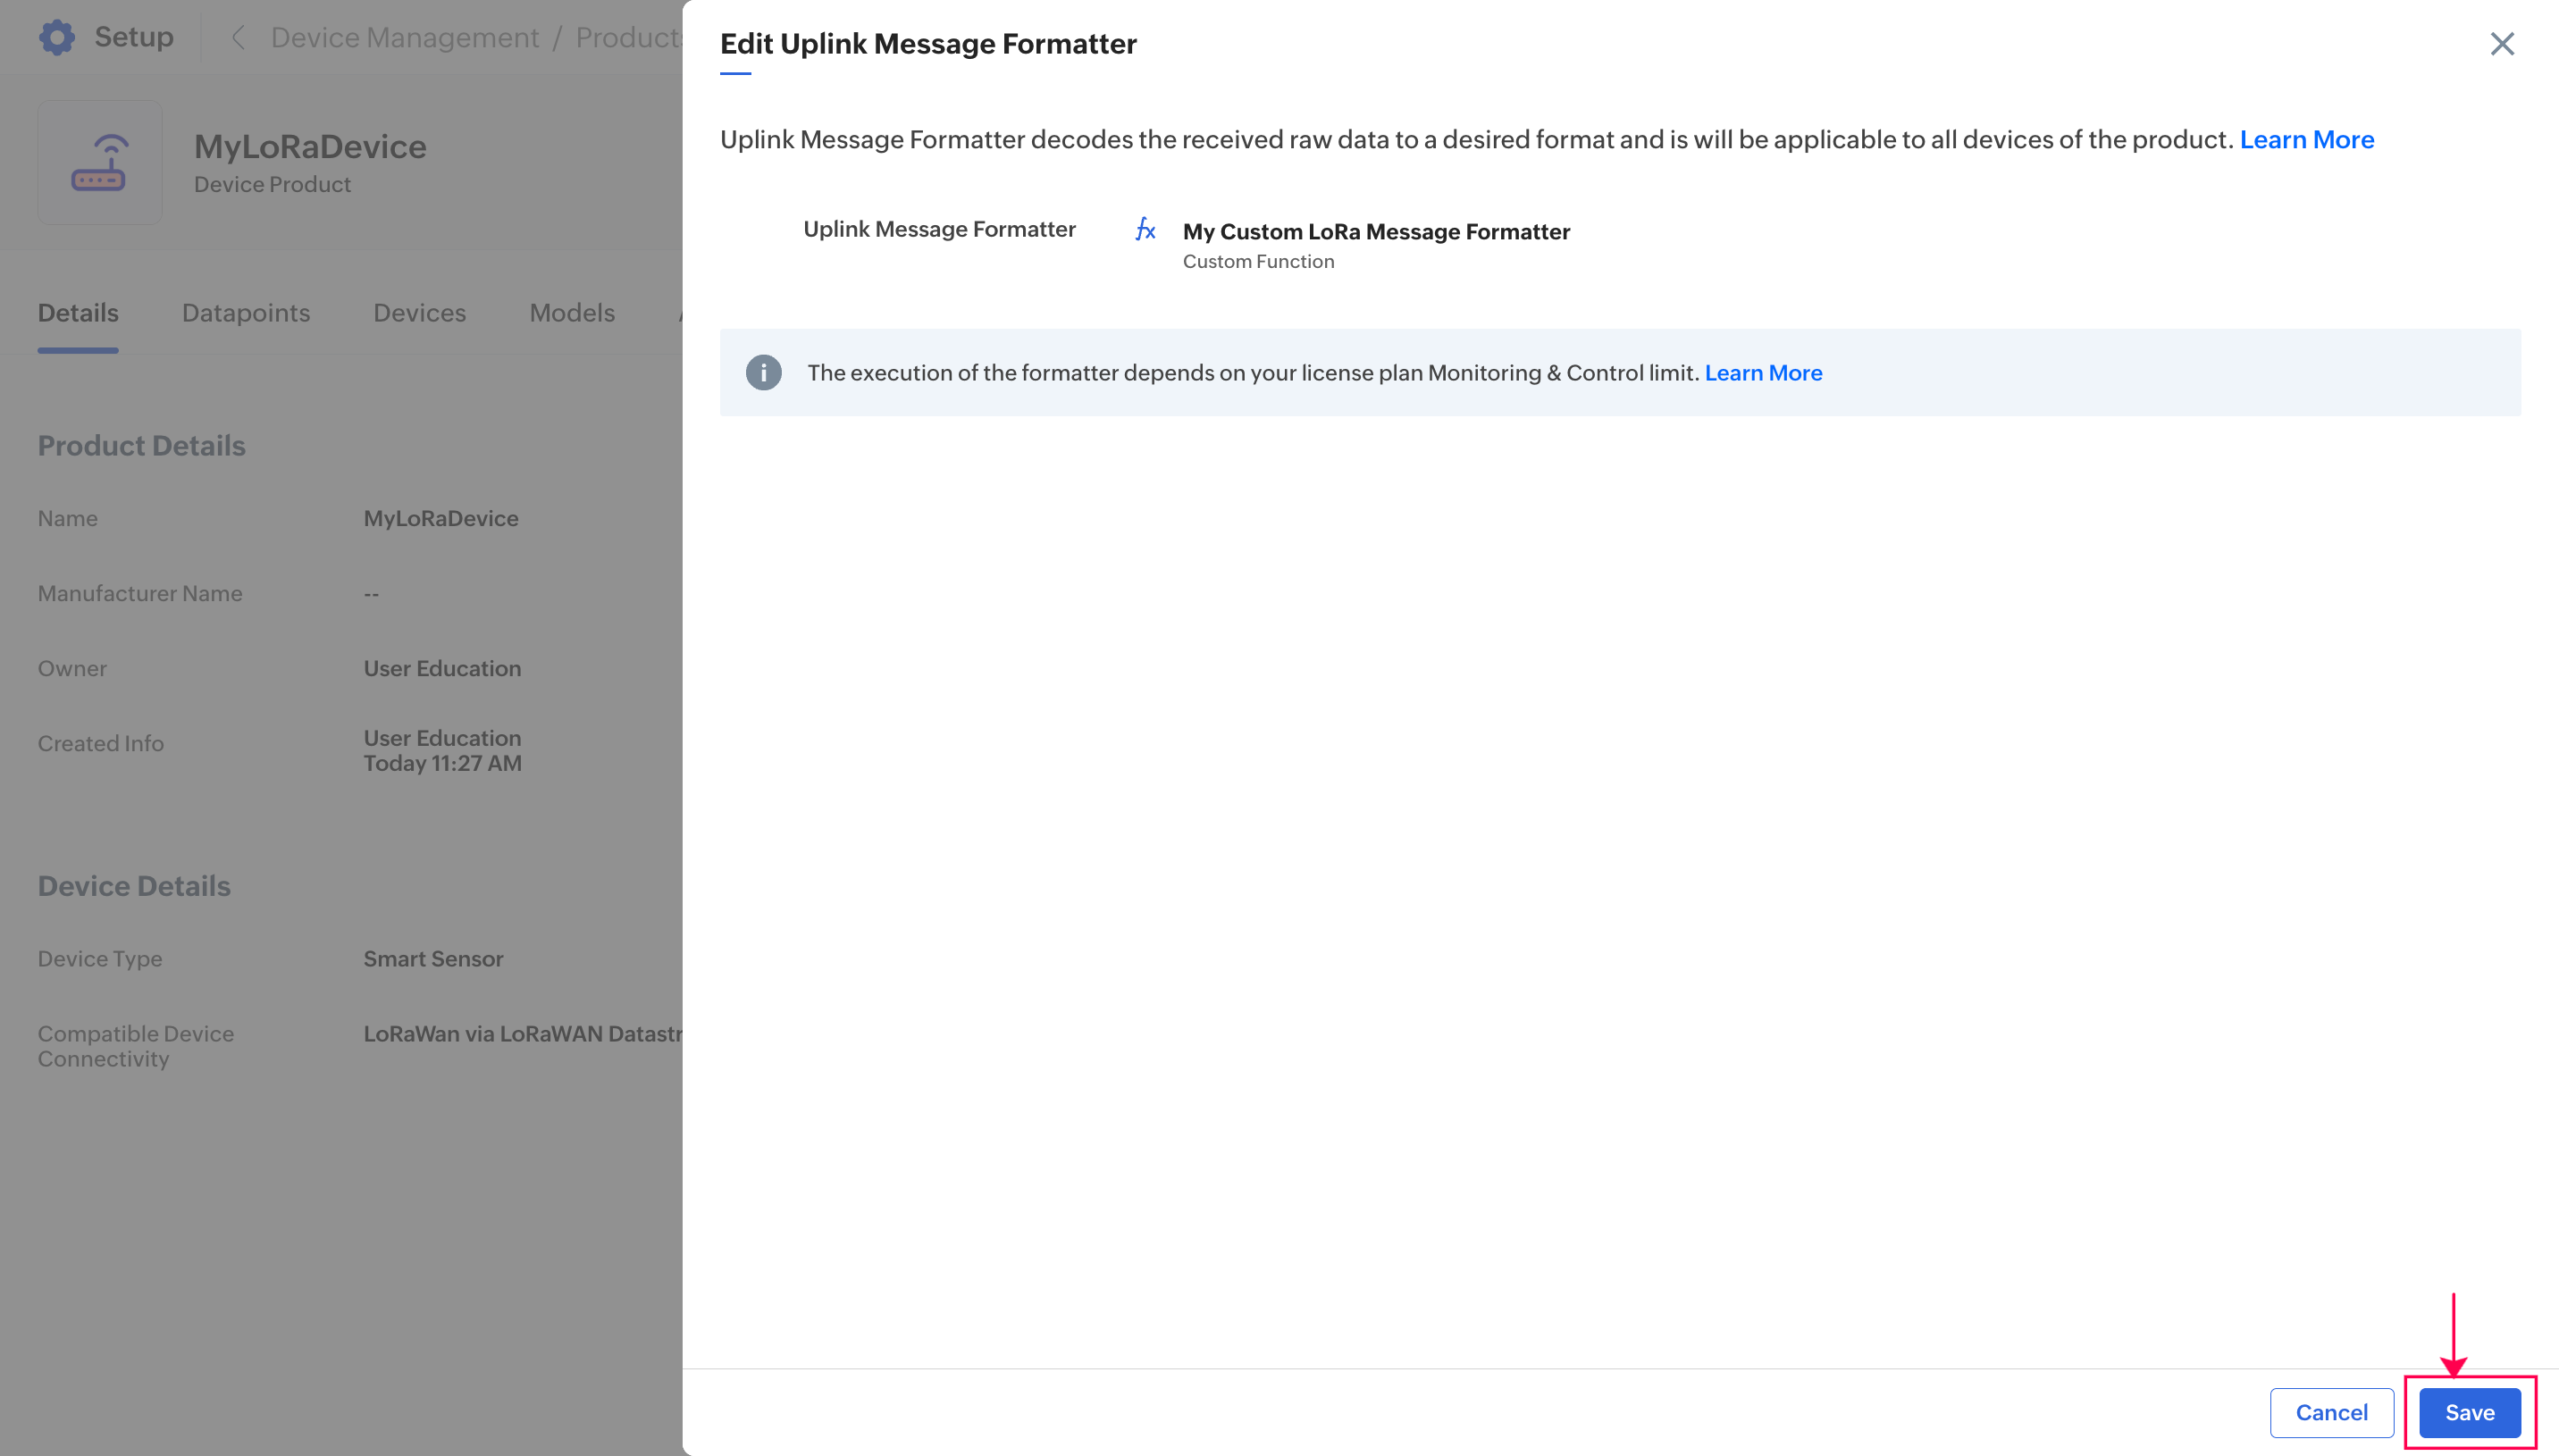Click the info icon in the banner
Viewport: 2559px width, 1456px height.
pos(763,373)
